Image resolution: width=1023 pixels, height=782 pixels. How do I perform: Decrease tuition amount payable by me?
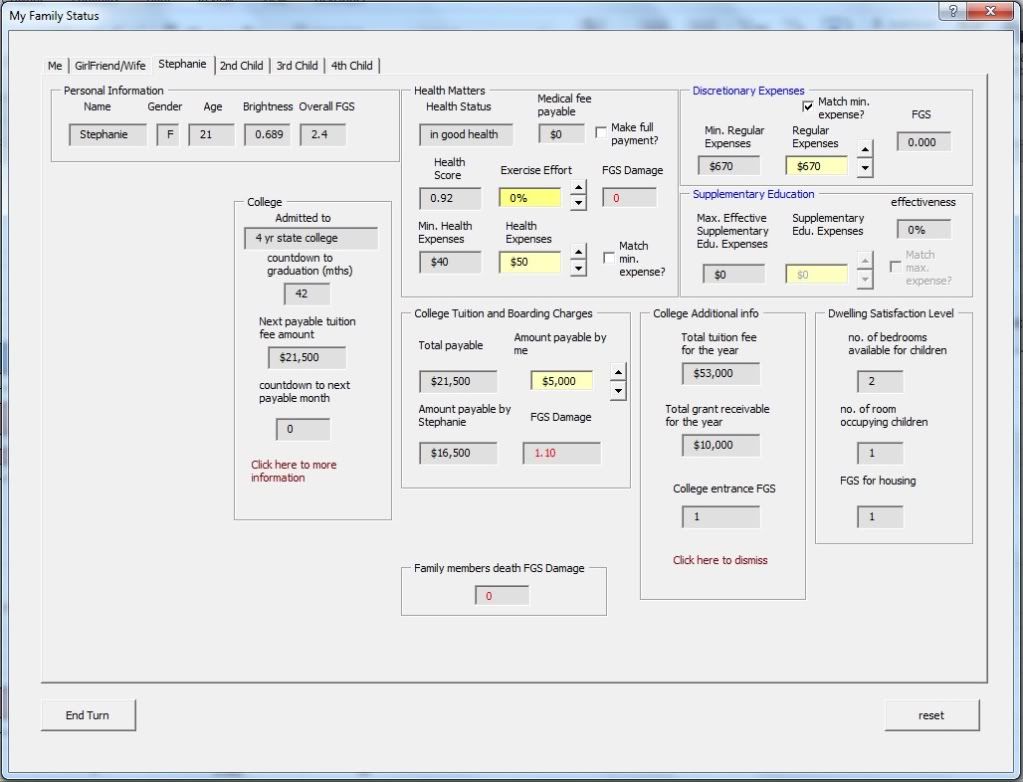[618, 390]
